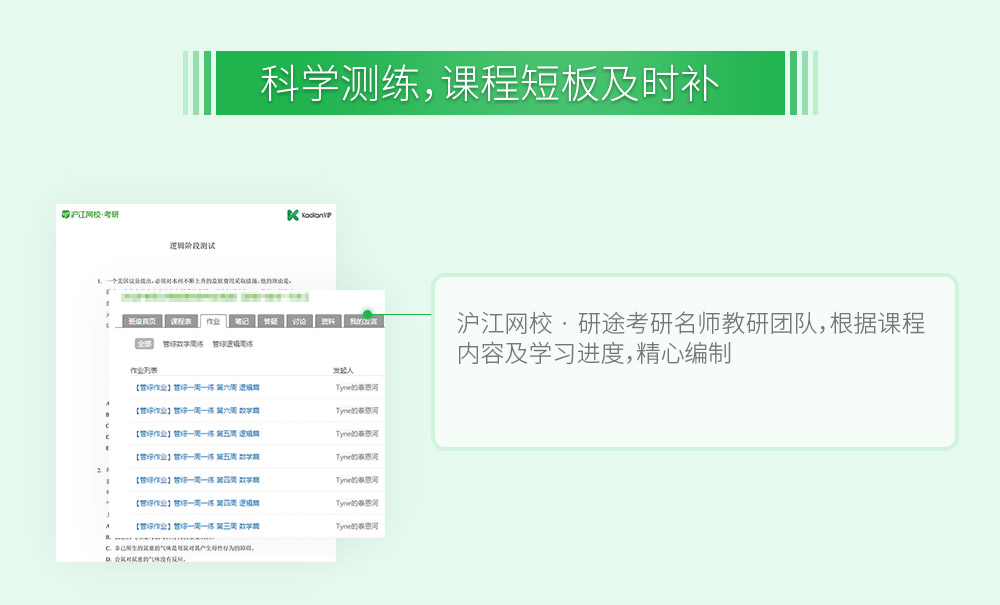Screen dimensions: 1000x605
Task: Open 管综一周一练 第三周 数学篇 homework
Action: pyautogui.click(x=197, y=526)
